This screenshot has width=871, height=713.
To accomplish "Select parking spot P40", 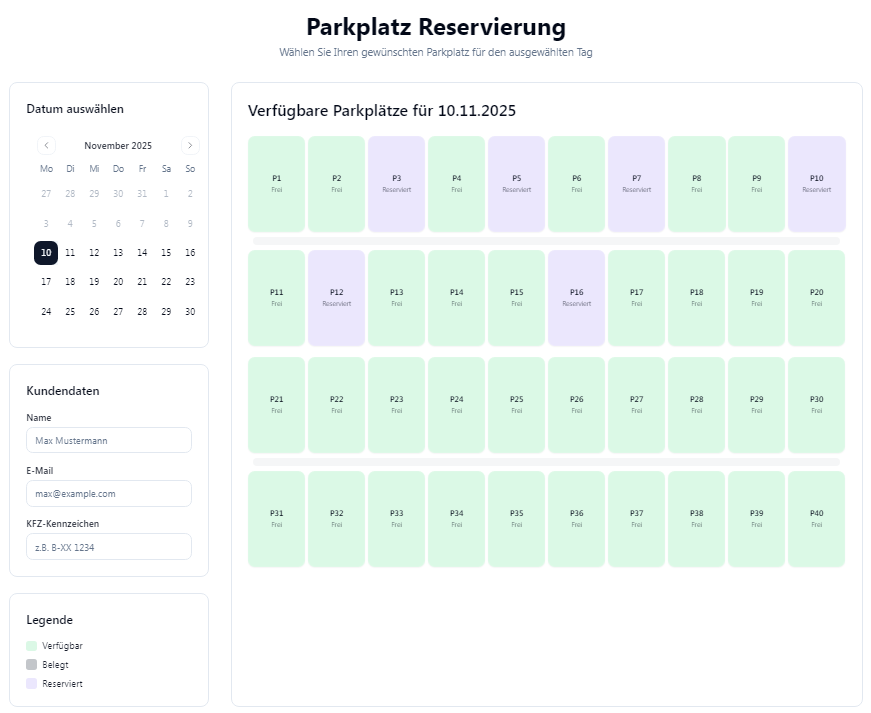I will 816,519.
